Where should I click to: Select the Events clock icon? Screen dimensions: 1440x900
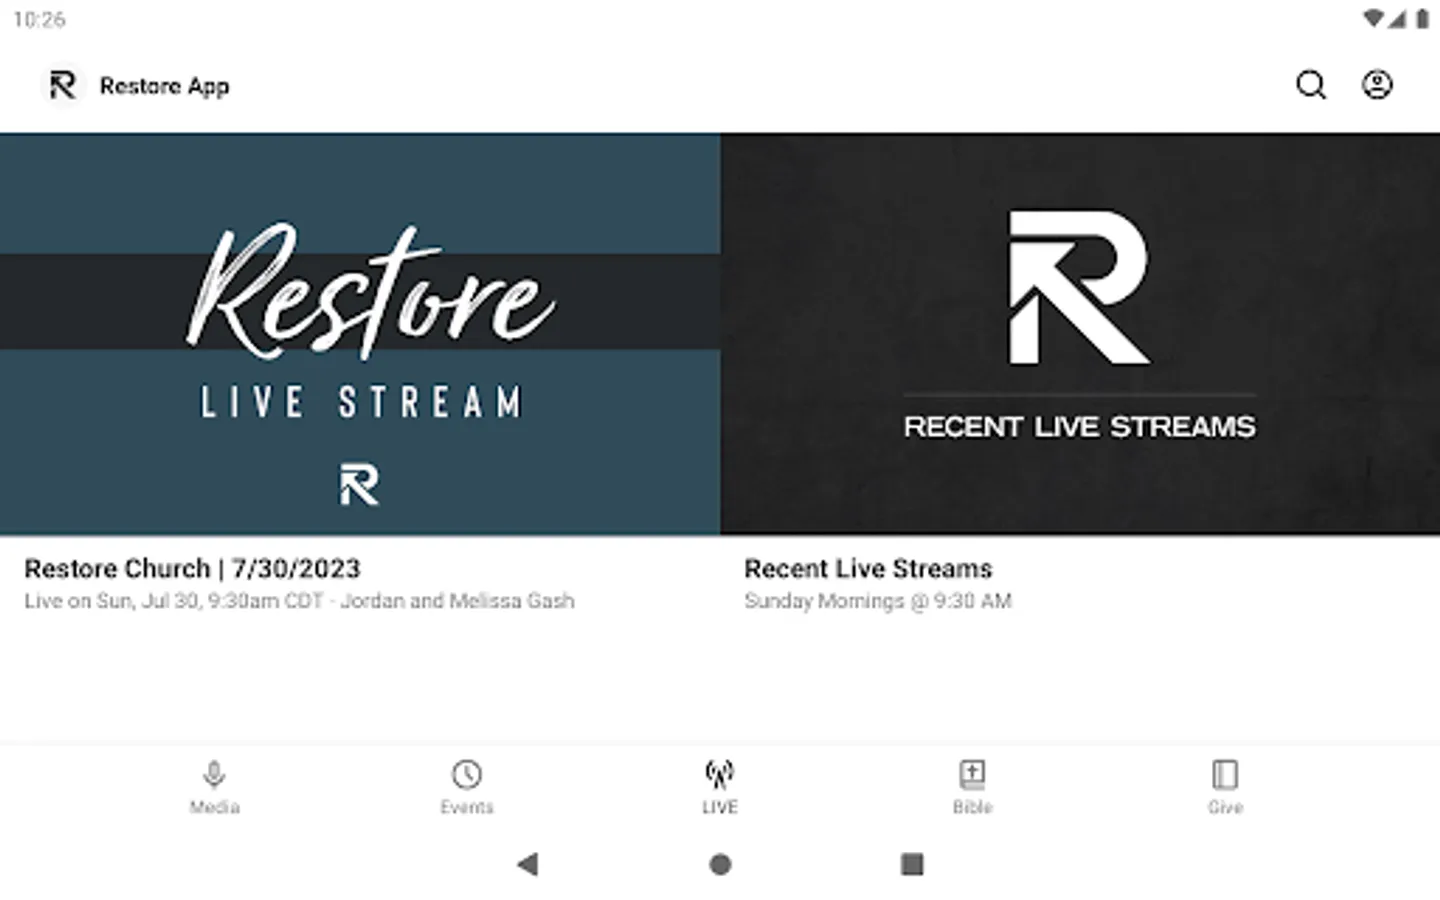point(467,774)
